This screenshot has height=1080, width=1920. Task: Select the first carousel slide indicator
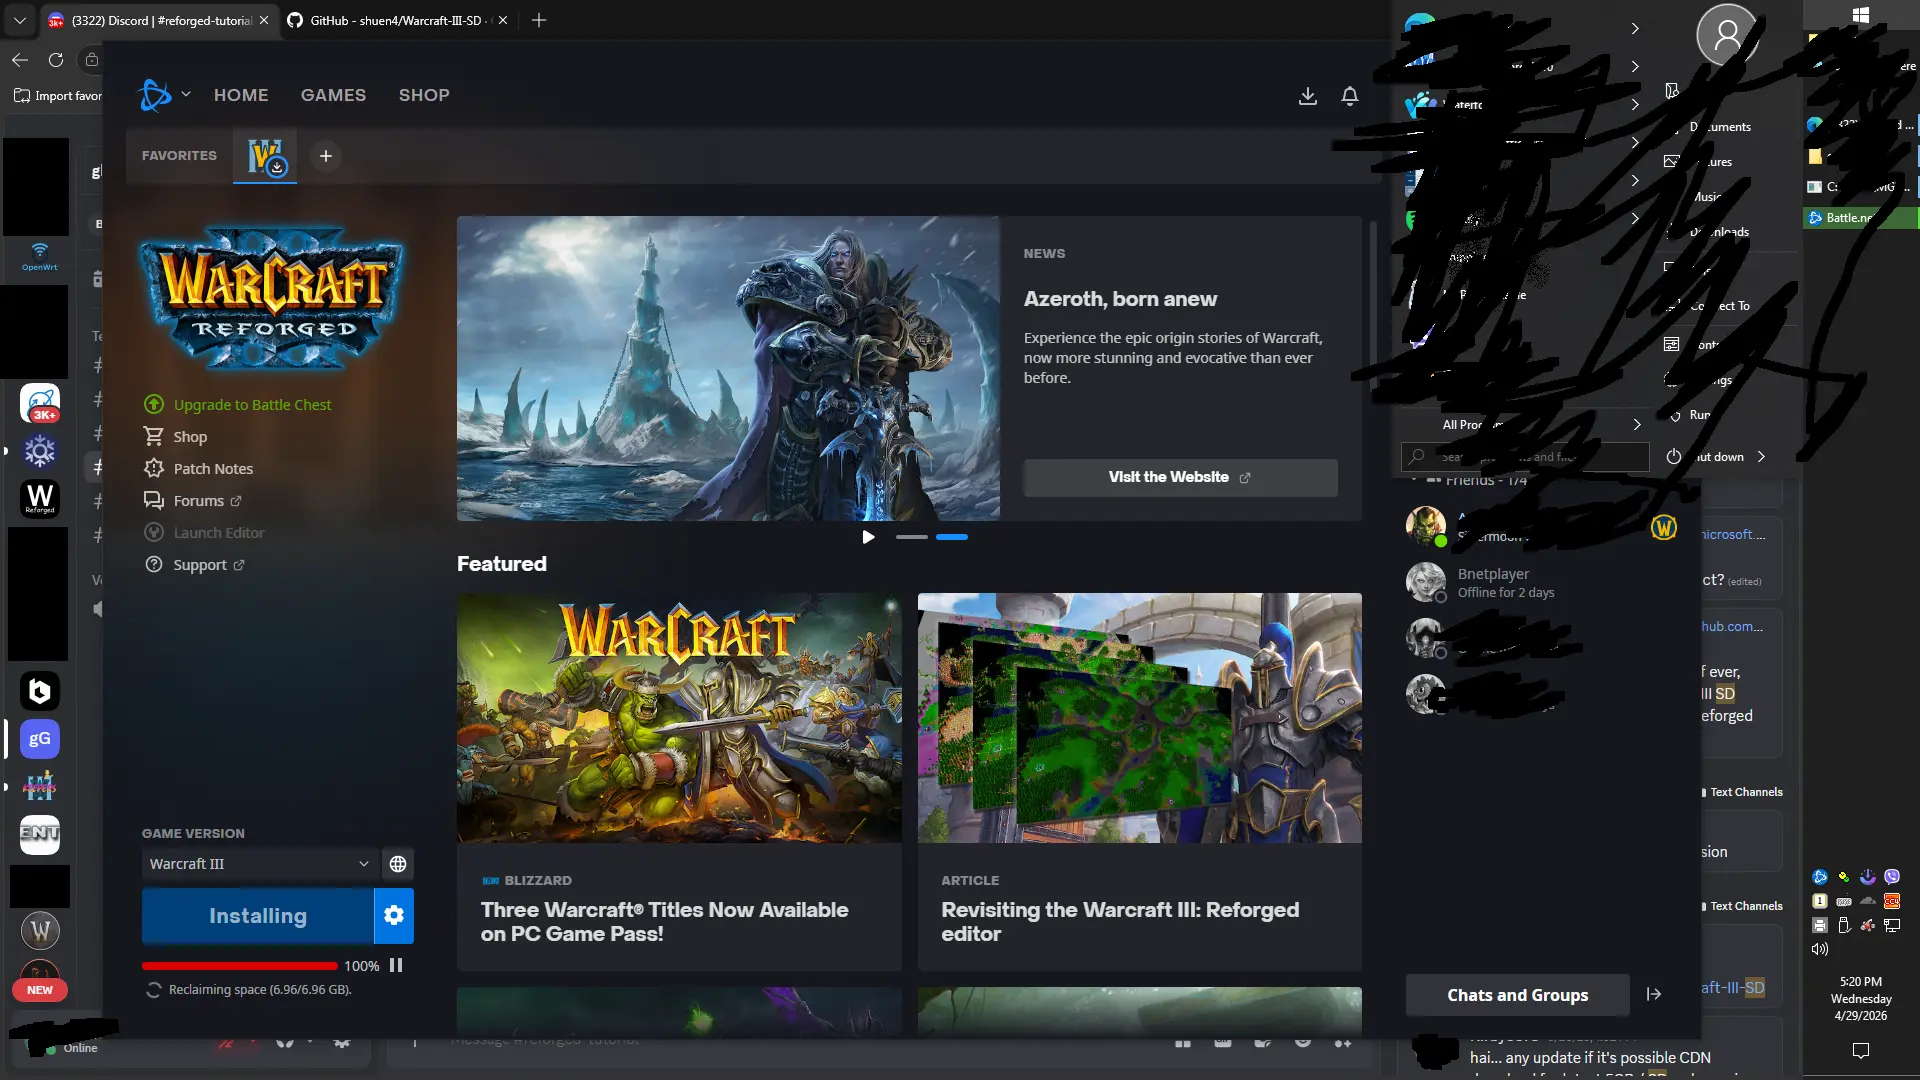(912, 537)
